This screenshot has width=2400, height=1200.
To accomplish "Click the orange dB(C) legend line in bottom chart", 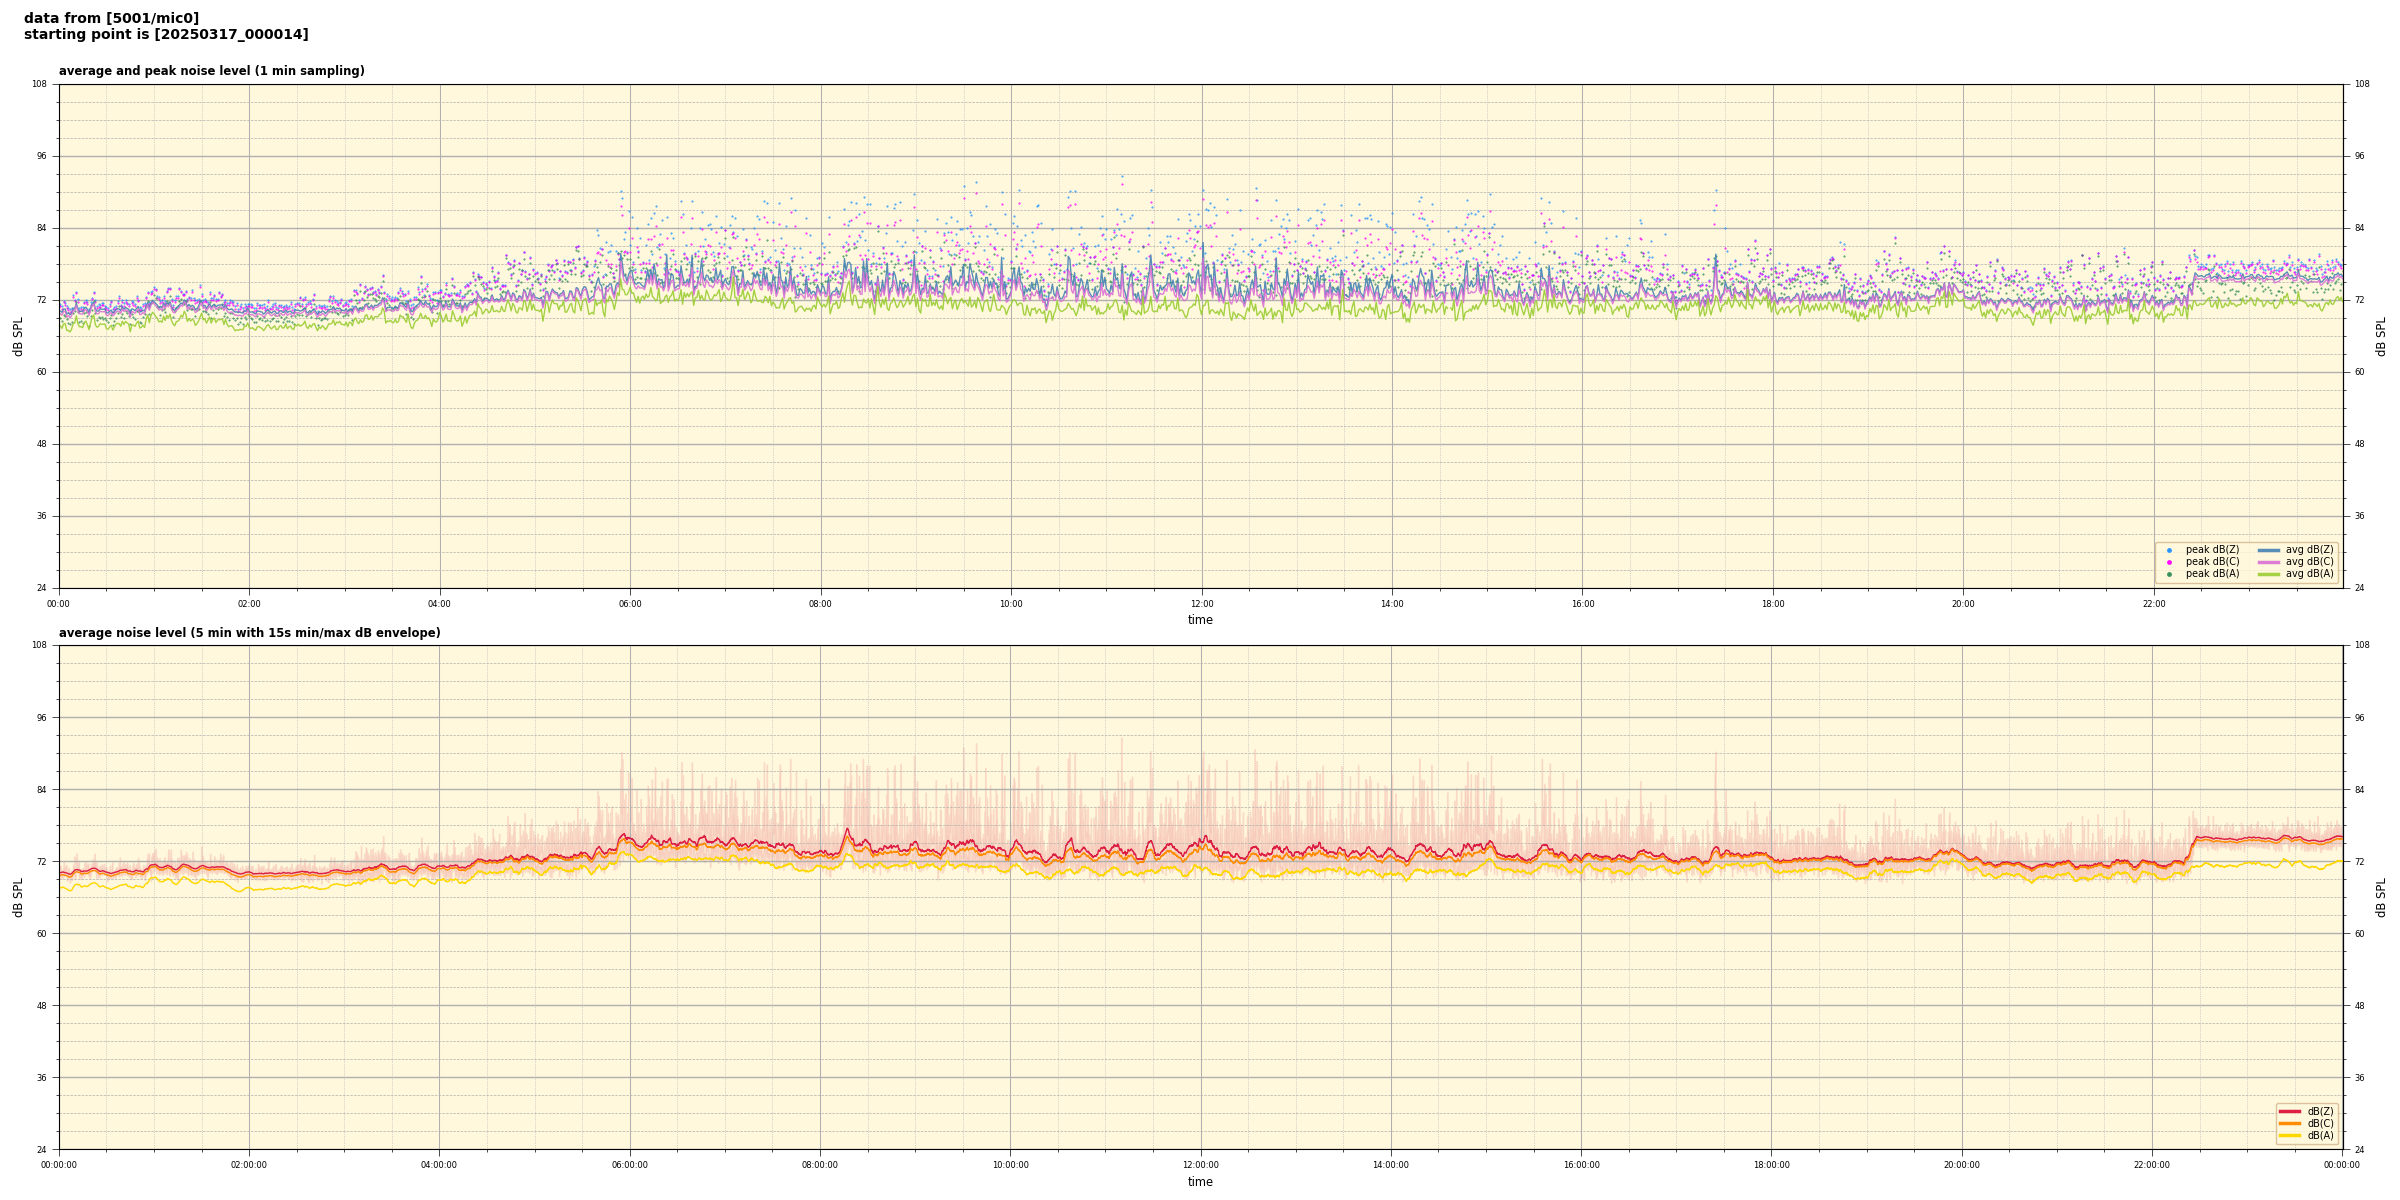I will coord(2290,1123).
